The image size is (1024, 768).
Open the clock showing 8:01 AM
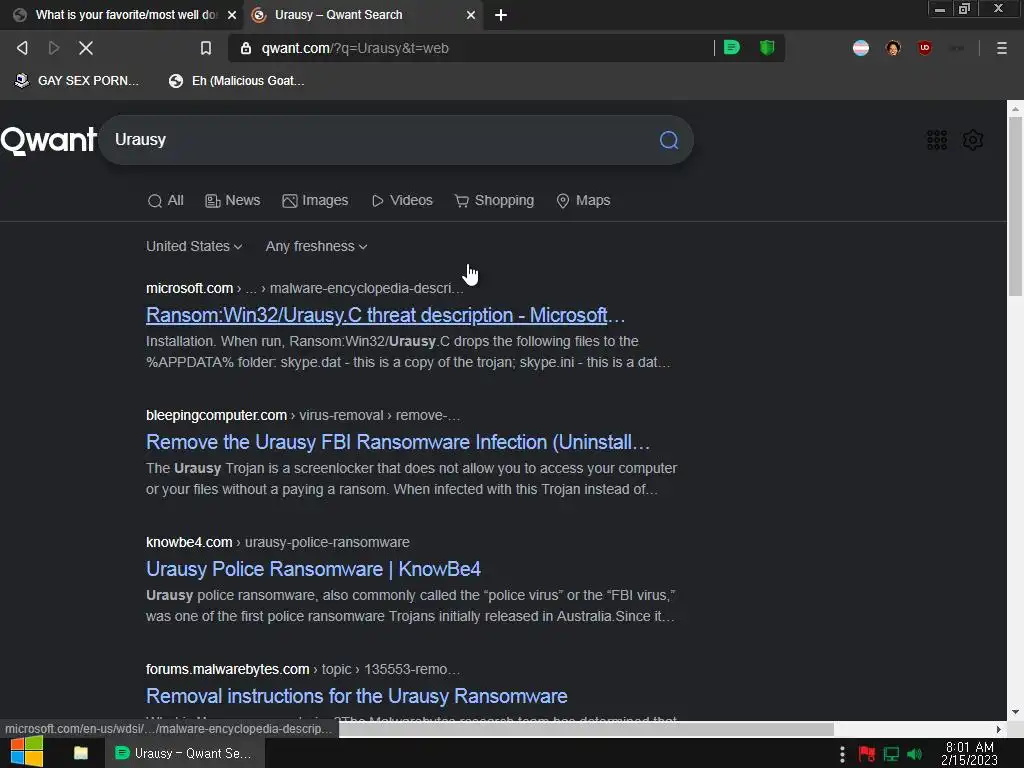970,753
